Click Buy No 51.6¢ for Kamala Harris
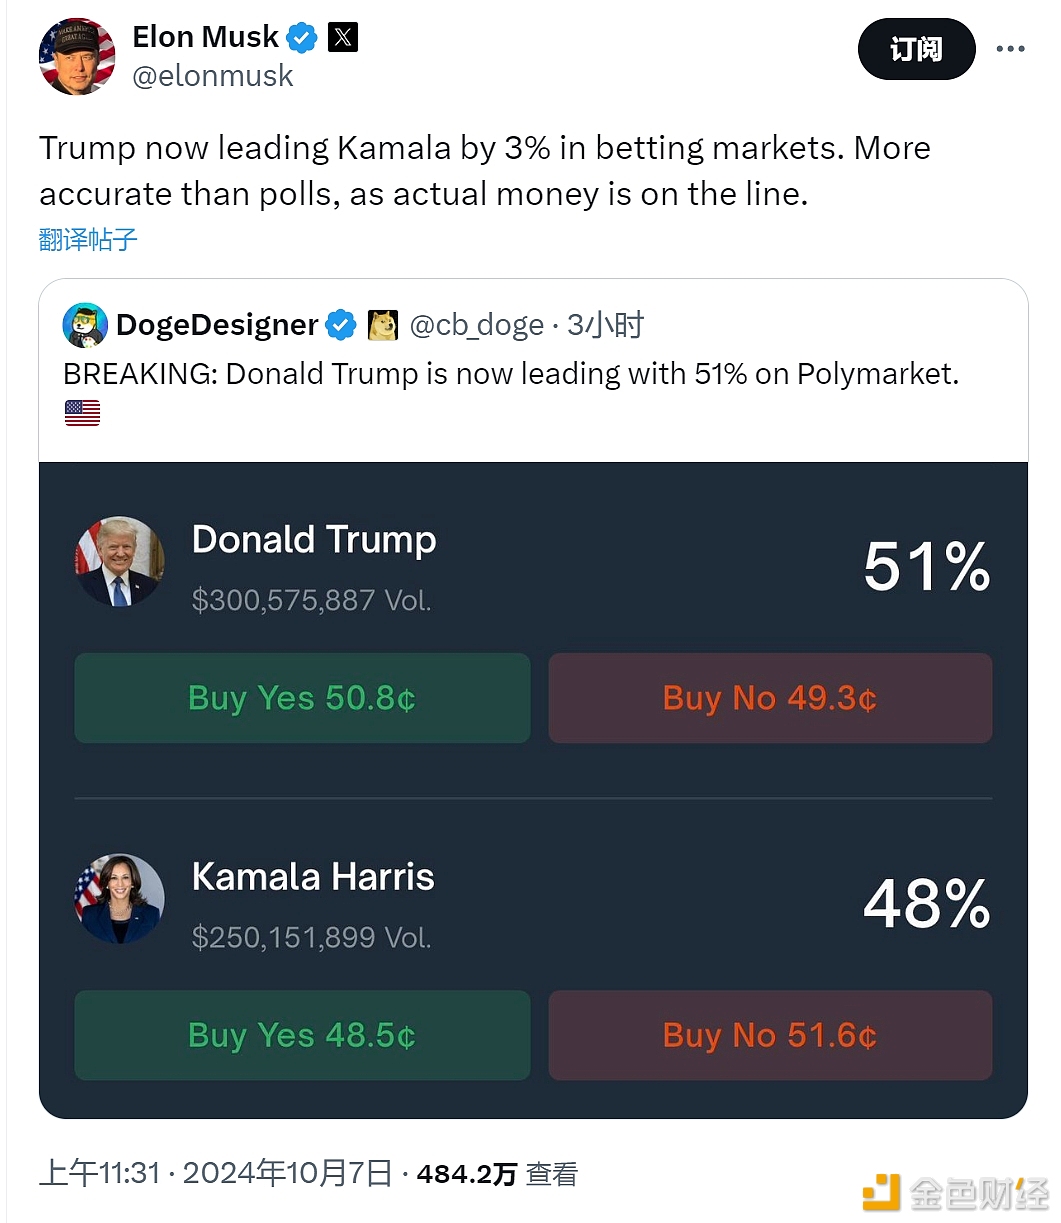This screenshot has height=1223, width=1061. click(770, 1035)
